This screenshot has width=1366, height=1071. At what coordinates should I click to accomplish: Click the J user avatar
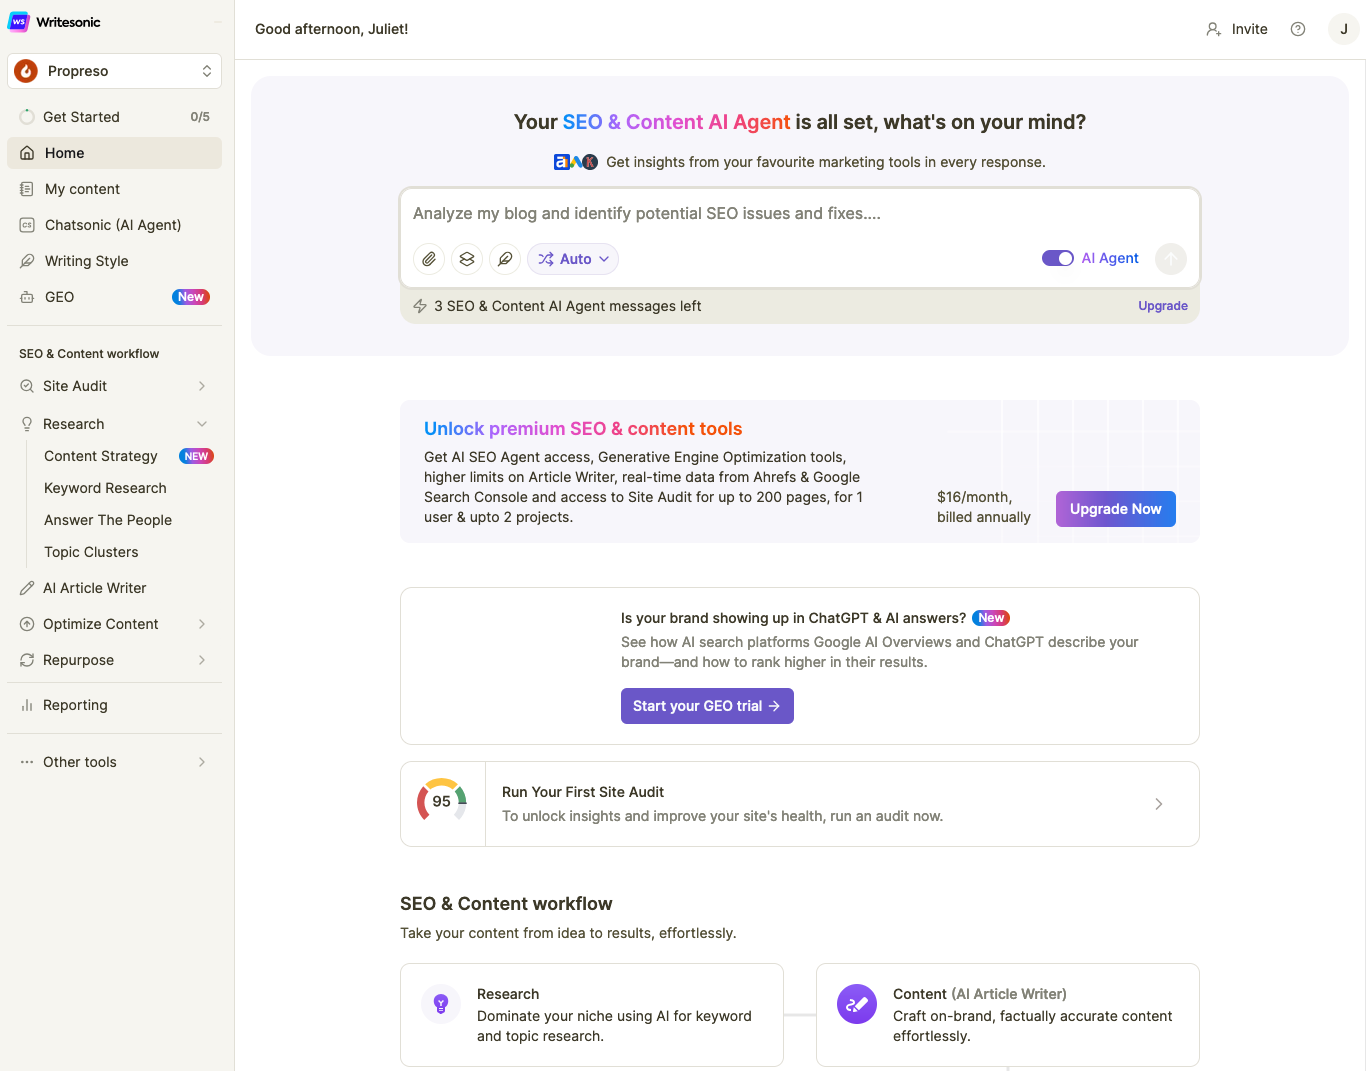pyautogui.click(x=1344, y=29)
